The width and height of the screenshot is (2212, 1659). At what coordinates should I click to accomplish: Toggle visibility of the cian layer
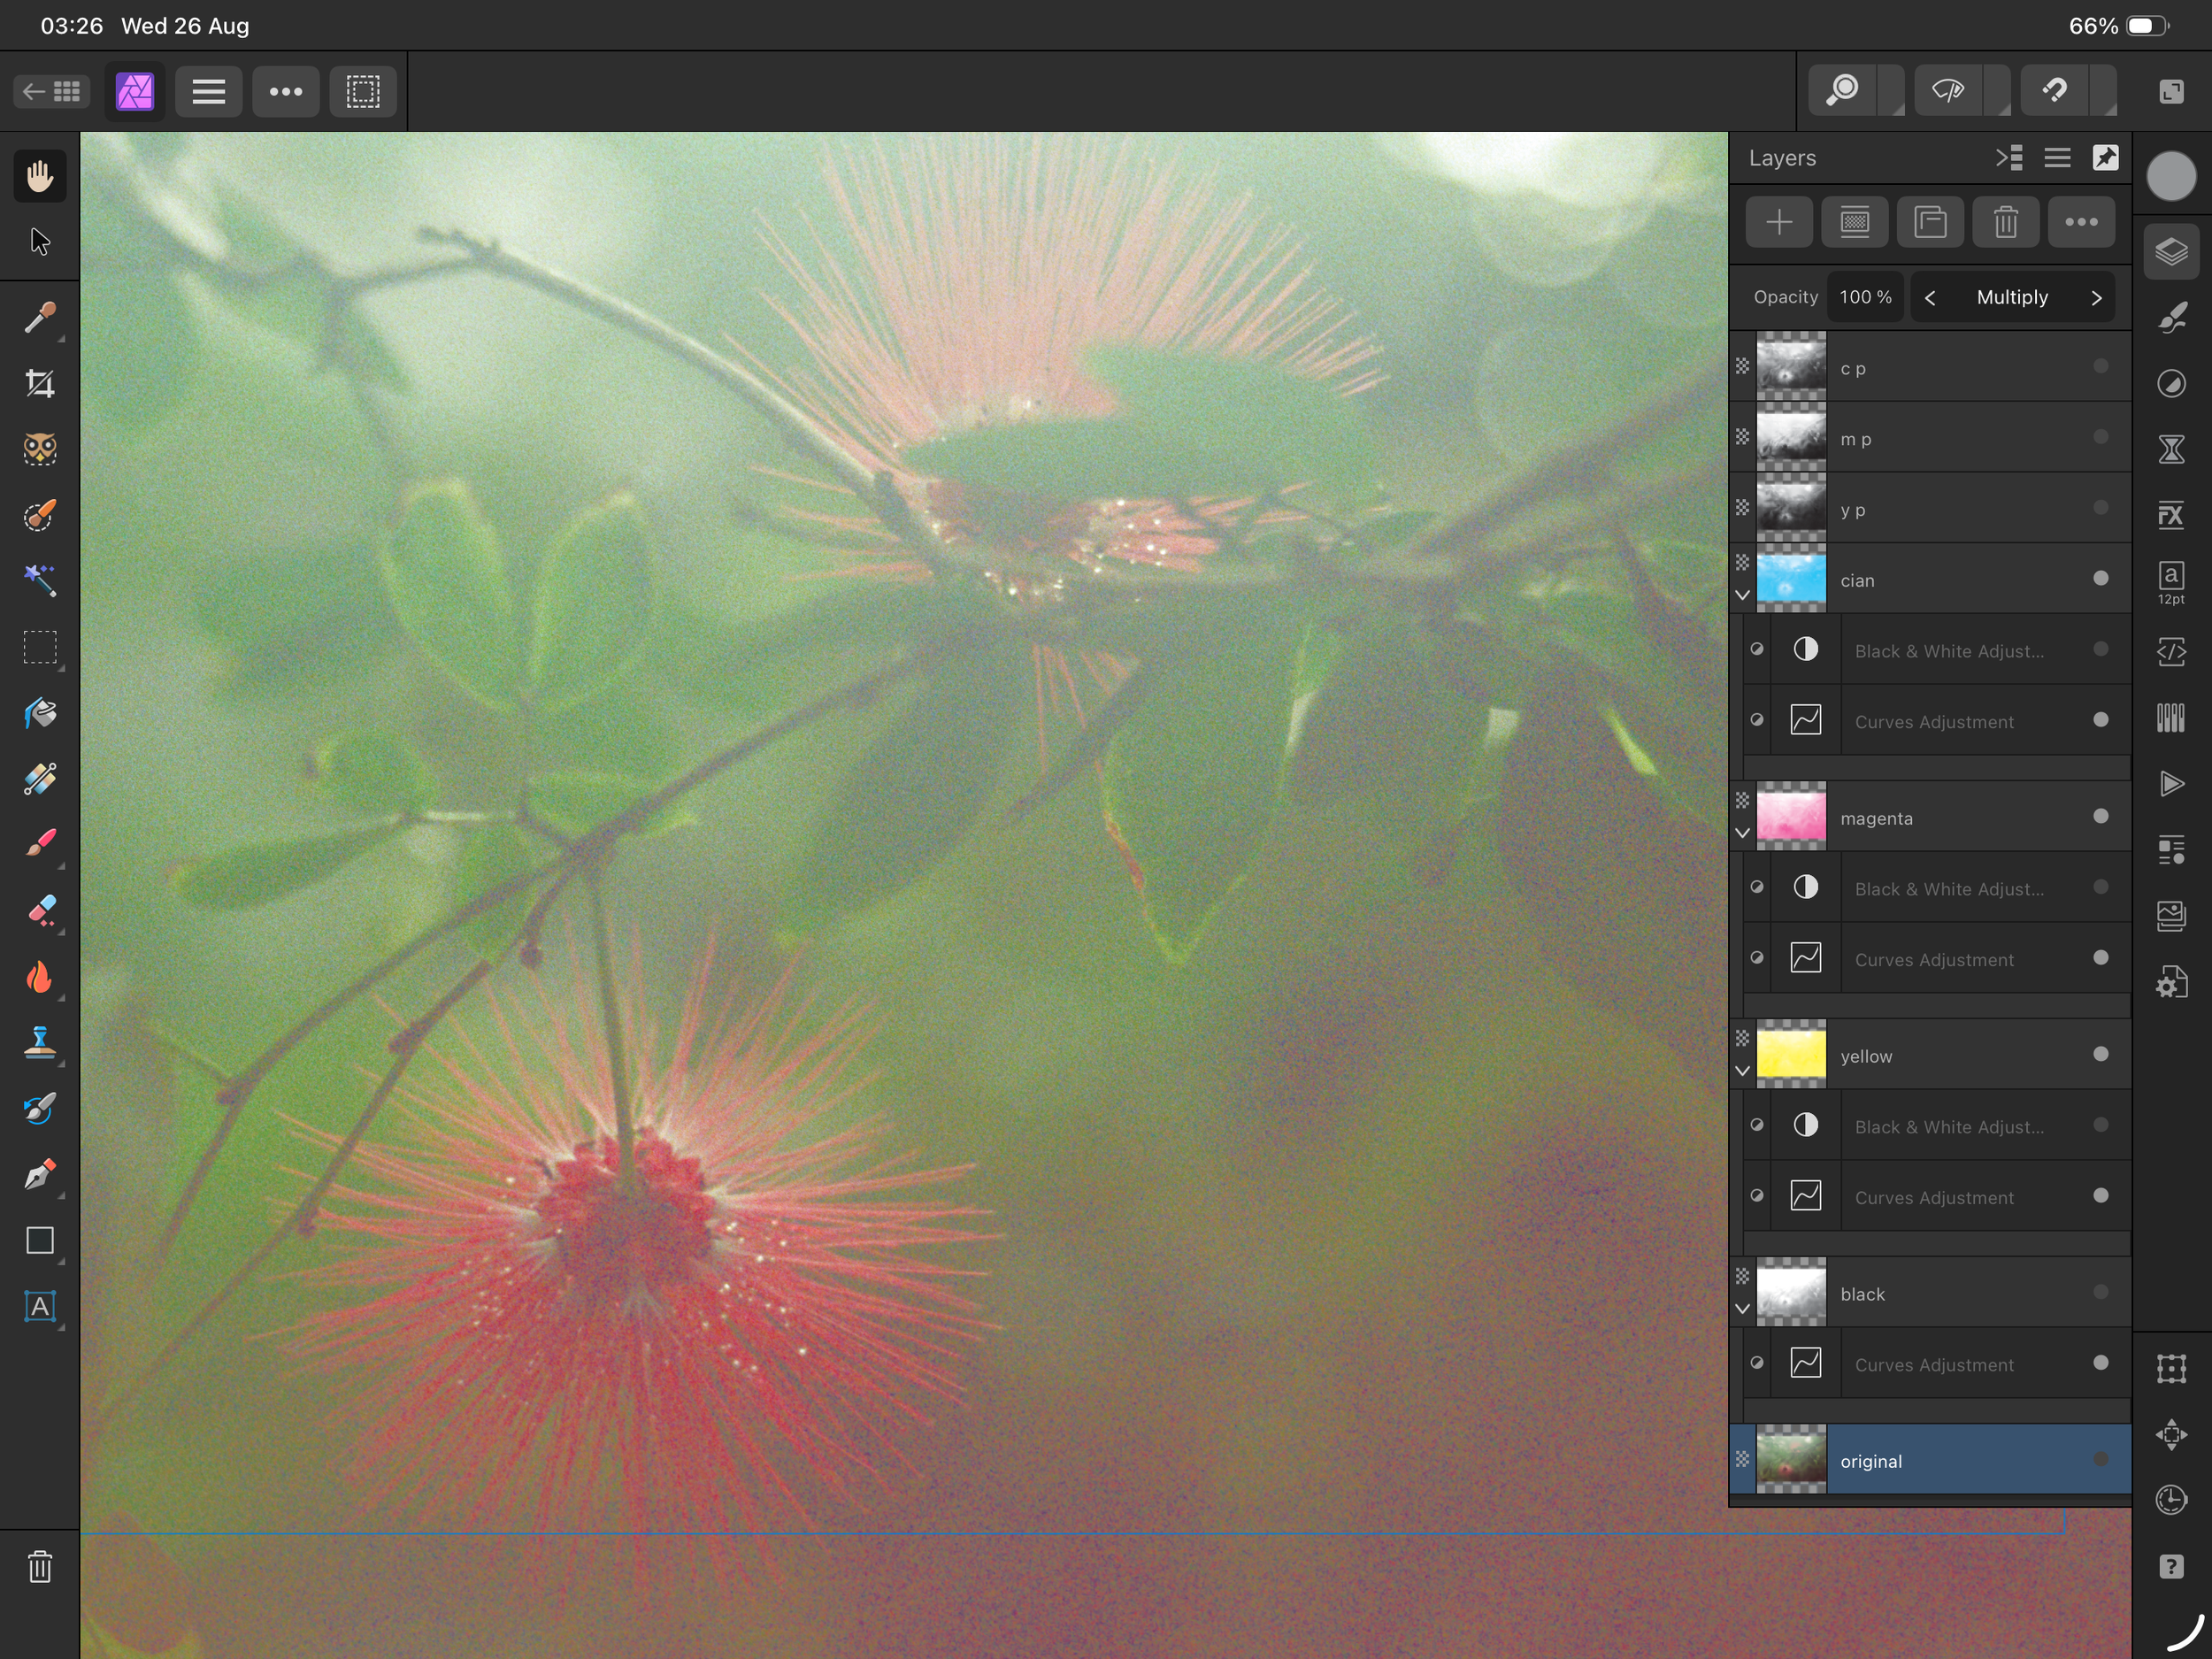2101,579
